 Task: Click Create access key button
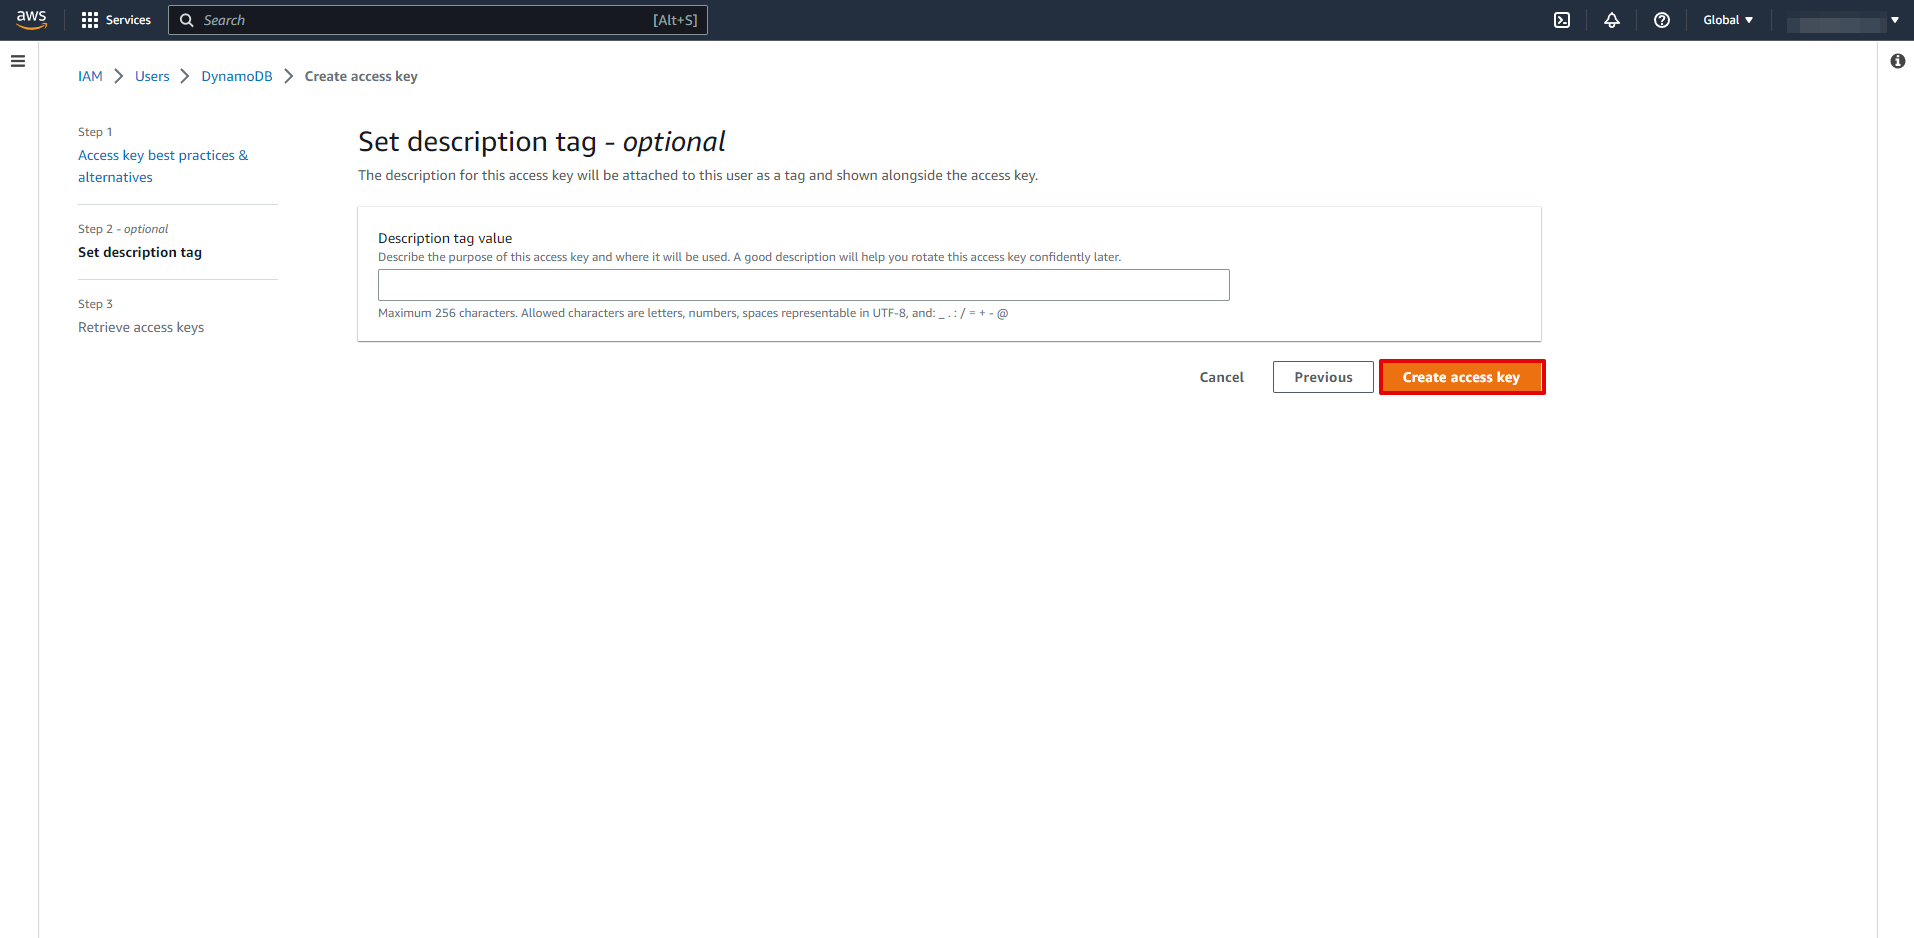[1461, 377]
